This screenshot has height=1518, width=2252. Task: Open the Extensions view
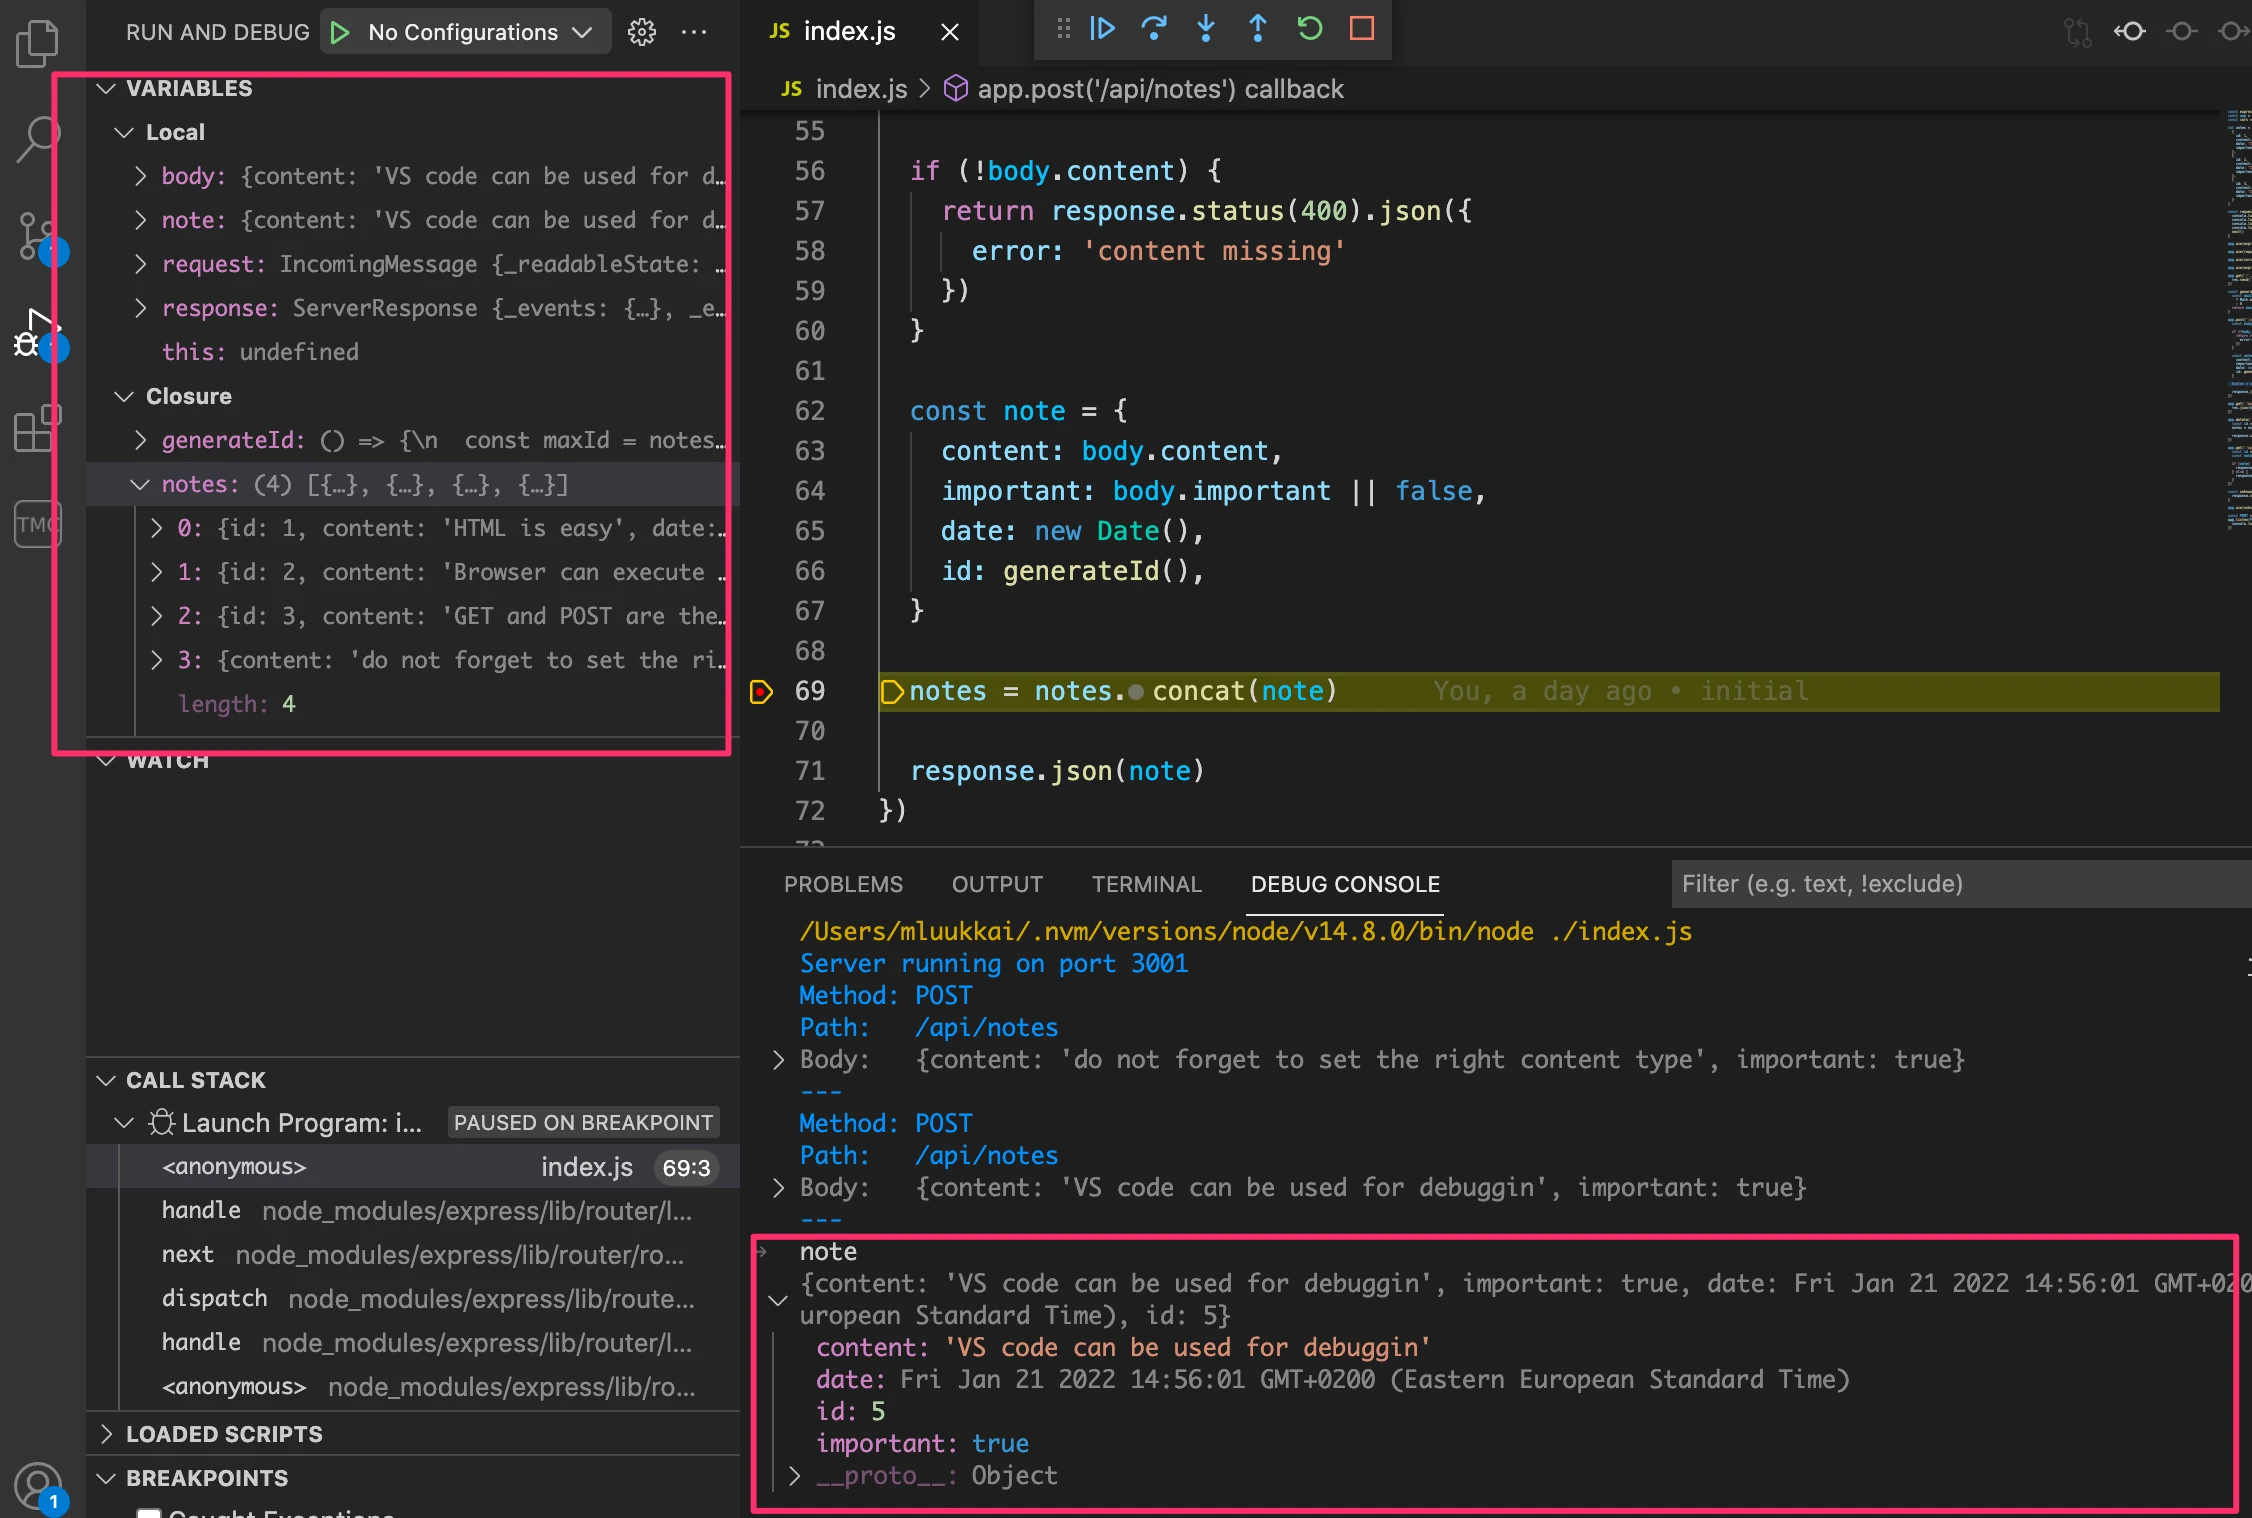pyautogui.click(x=38, y=430)
